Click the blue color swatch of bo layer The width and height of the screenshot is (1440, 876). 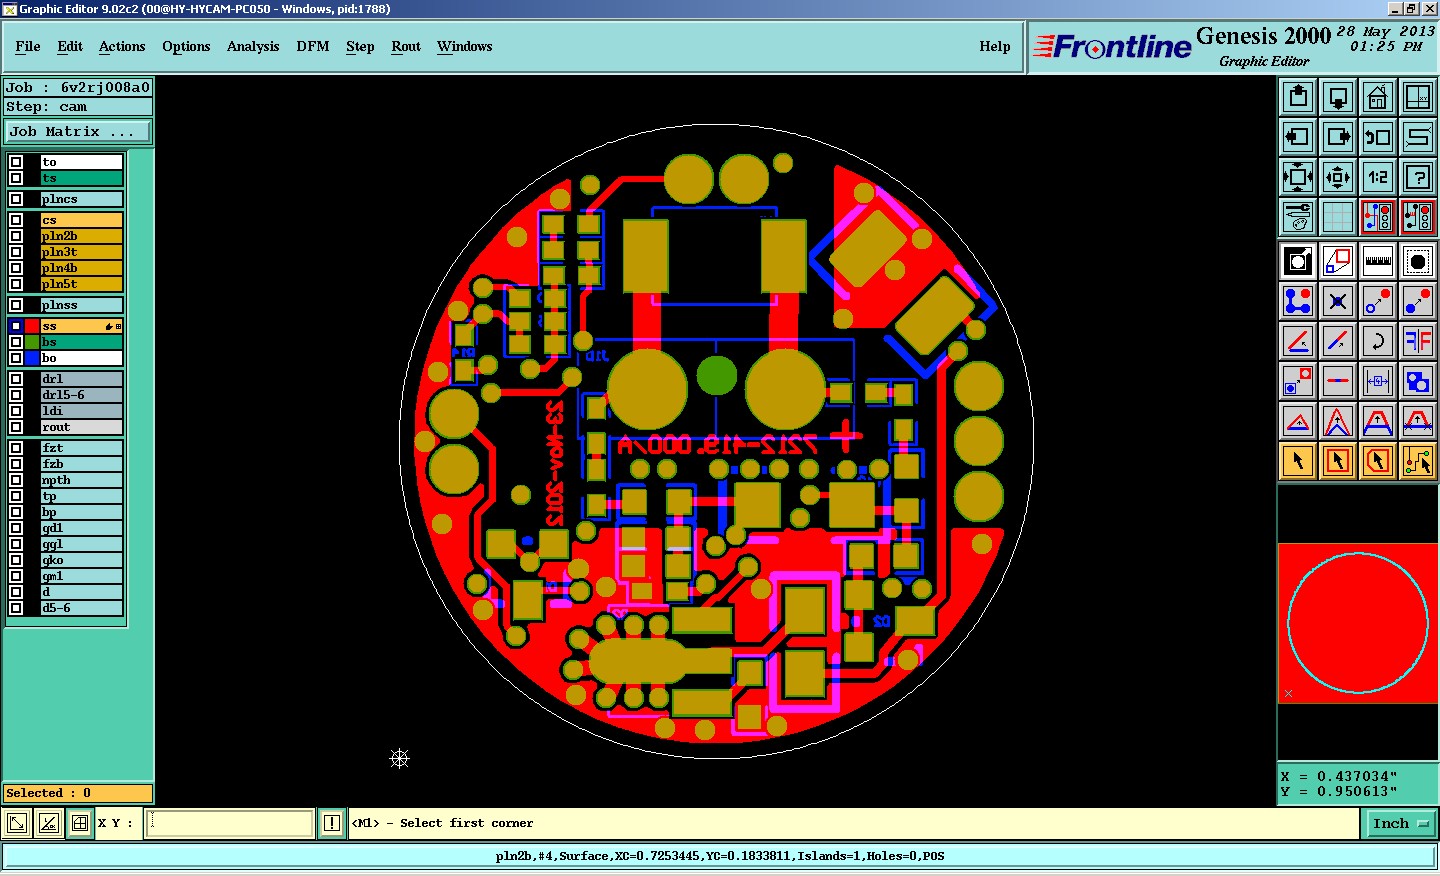click(32, 358)
